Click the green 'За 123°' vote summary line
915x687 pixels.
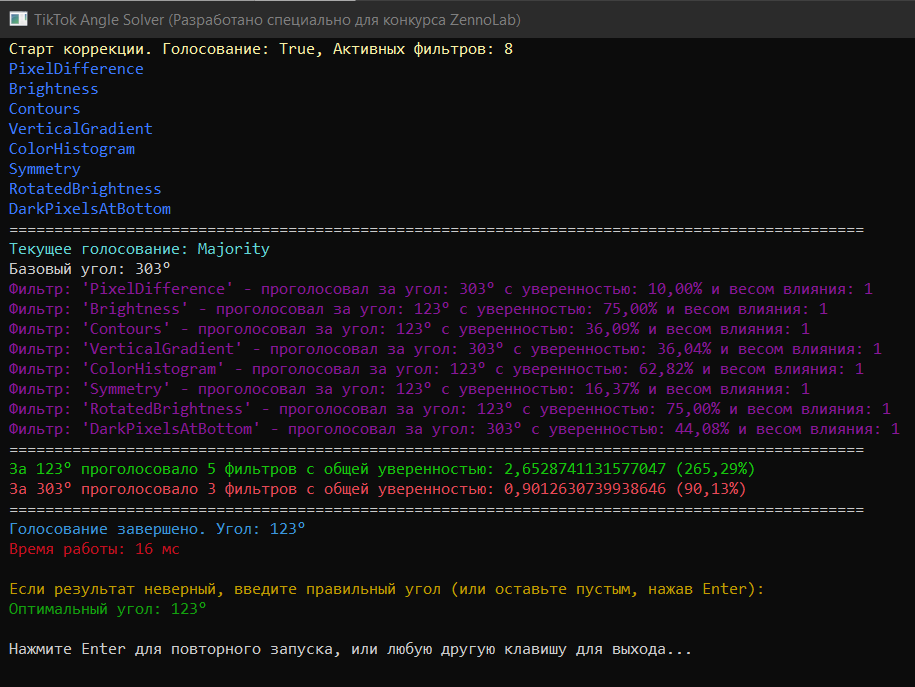382,469
